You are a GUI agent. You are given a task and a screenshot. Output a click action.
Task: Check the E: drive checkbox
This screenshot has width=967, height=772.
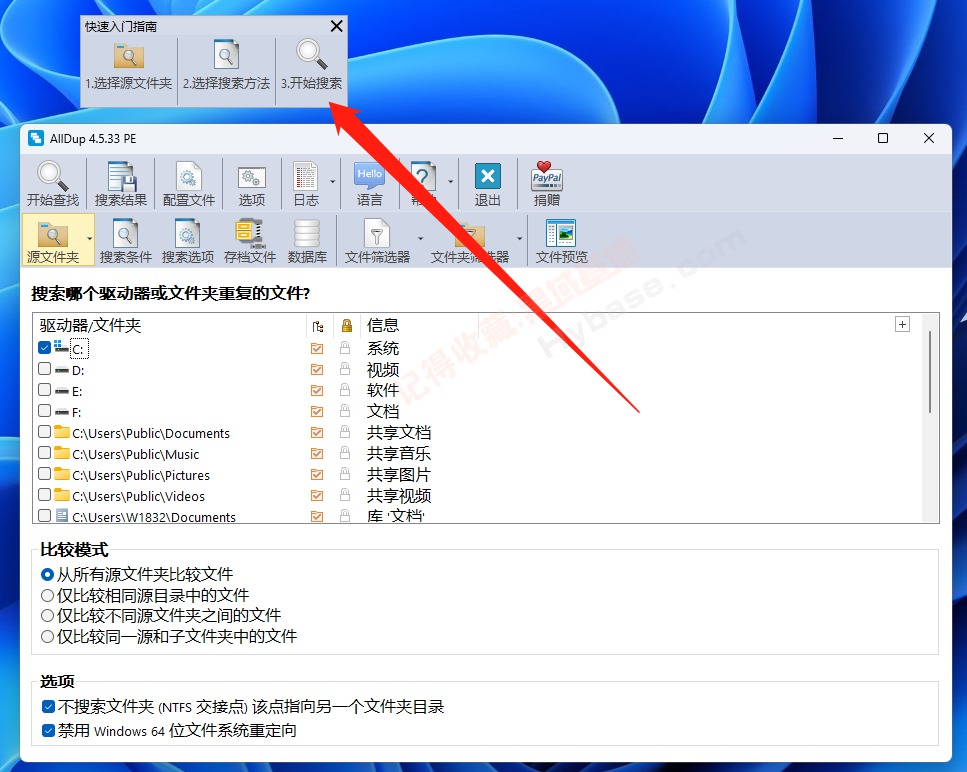(44, 390)
